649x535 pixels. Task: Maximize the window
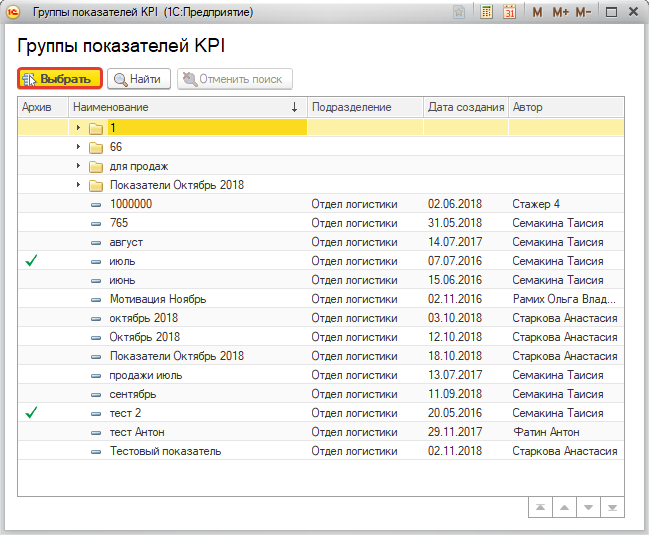click(611, 12)
